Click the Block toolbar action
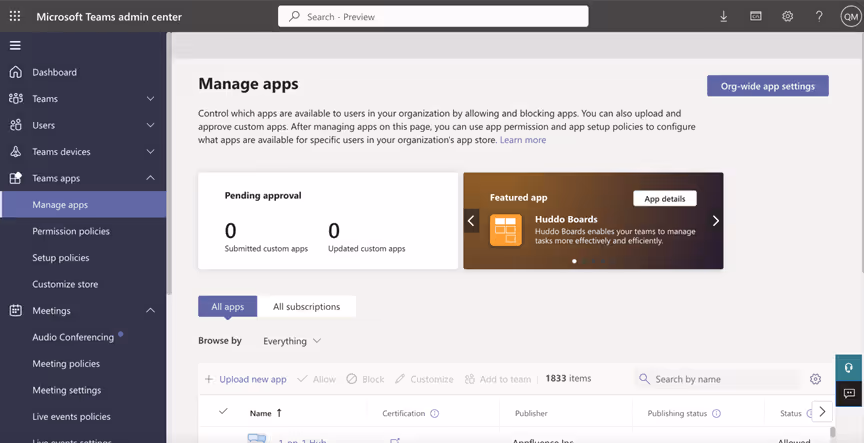 click(x=365, y=379)
